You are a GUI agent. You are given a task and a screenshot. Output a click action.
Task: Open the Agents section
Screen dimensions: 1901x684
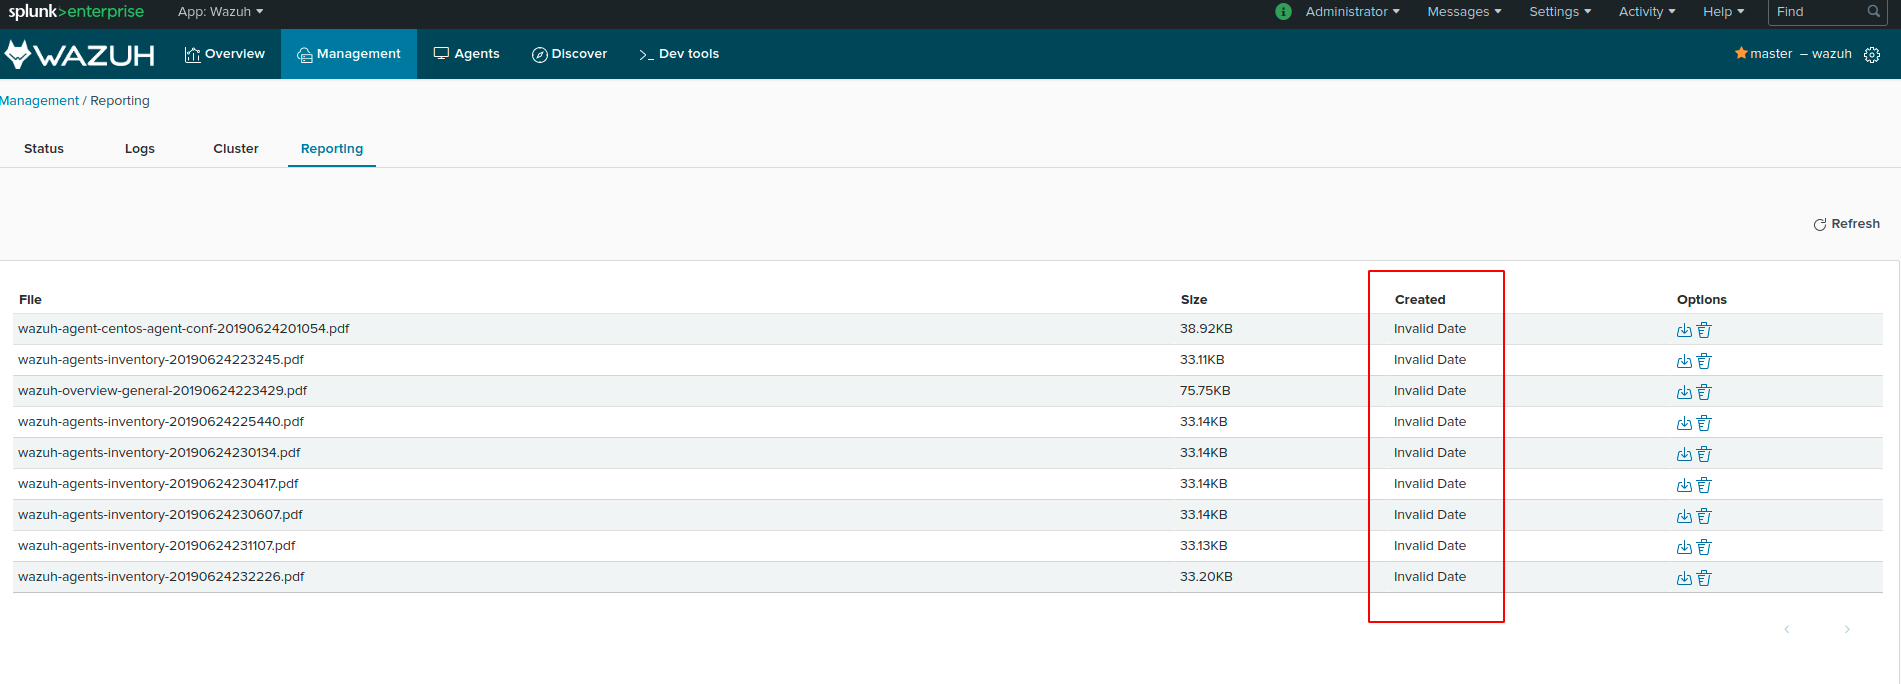(466, 54)
